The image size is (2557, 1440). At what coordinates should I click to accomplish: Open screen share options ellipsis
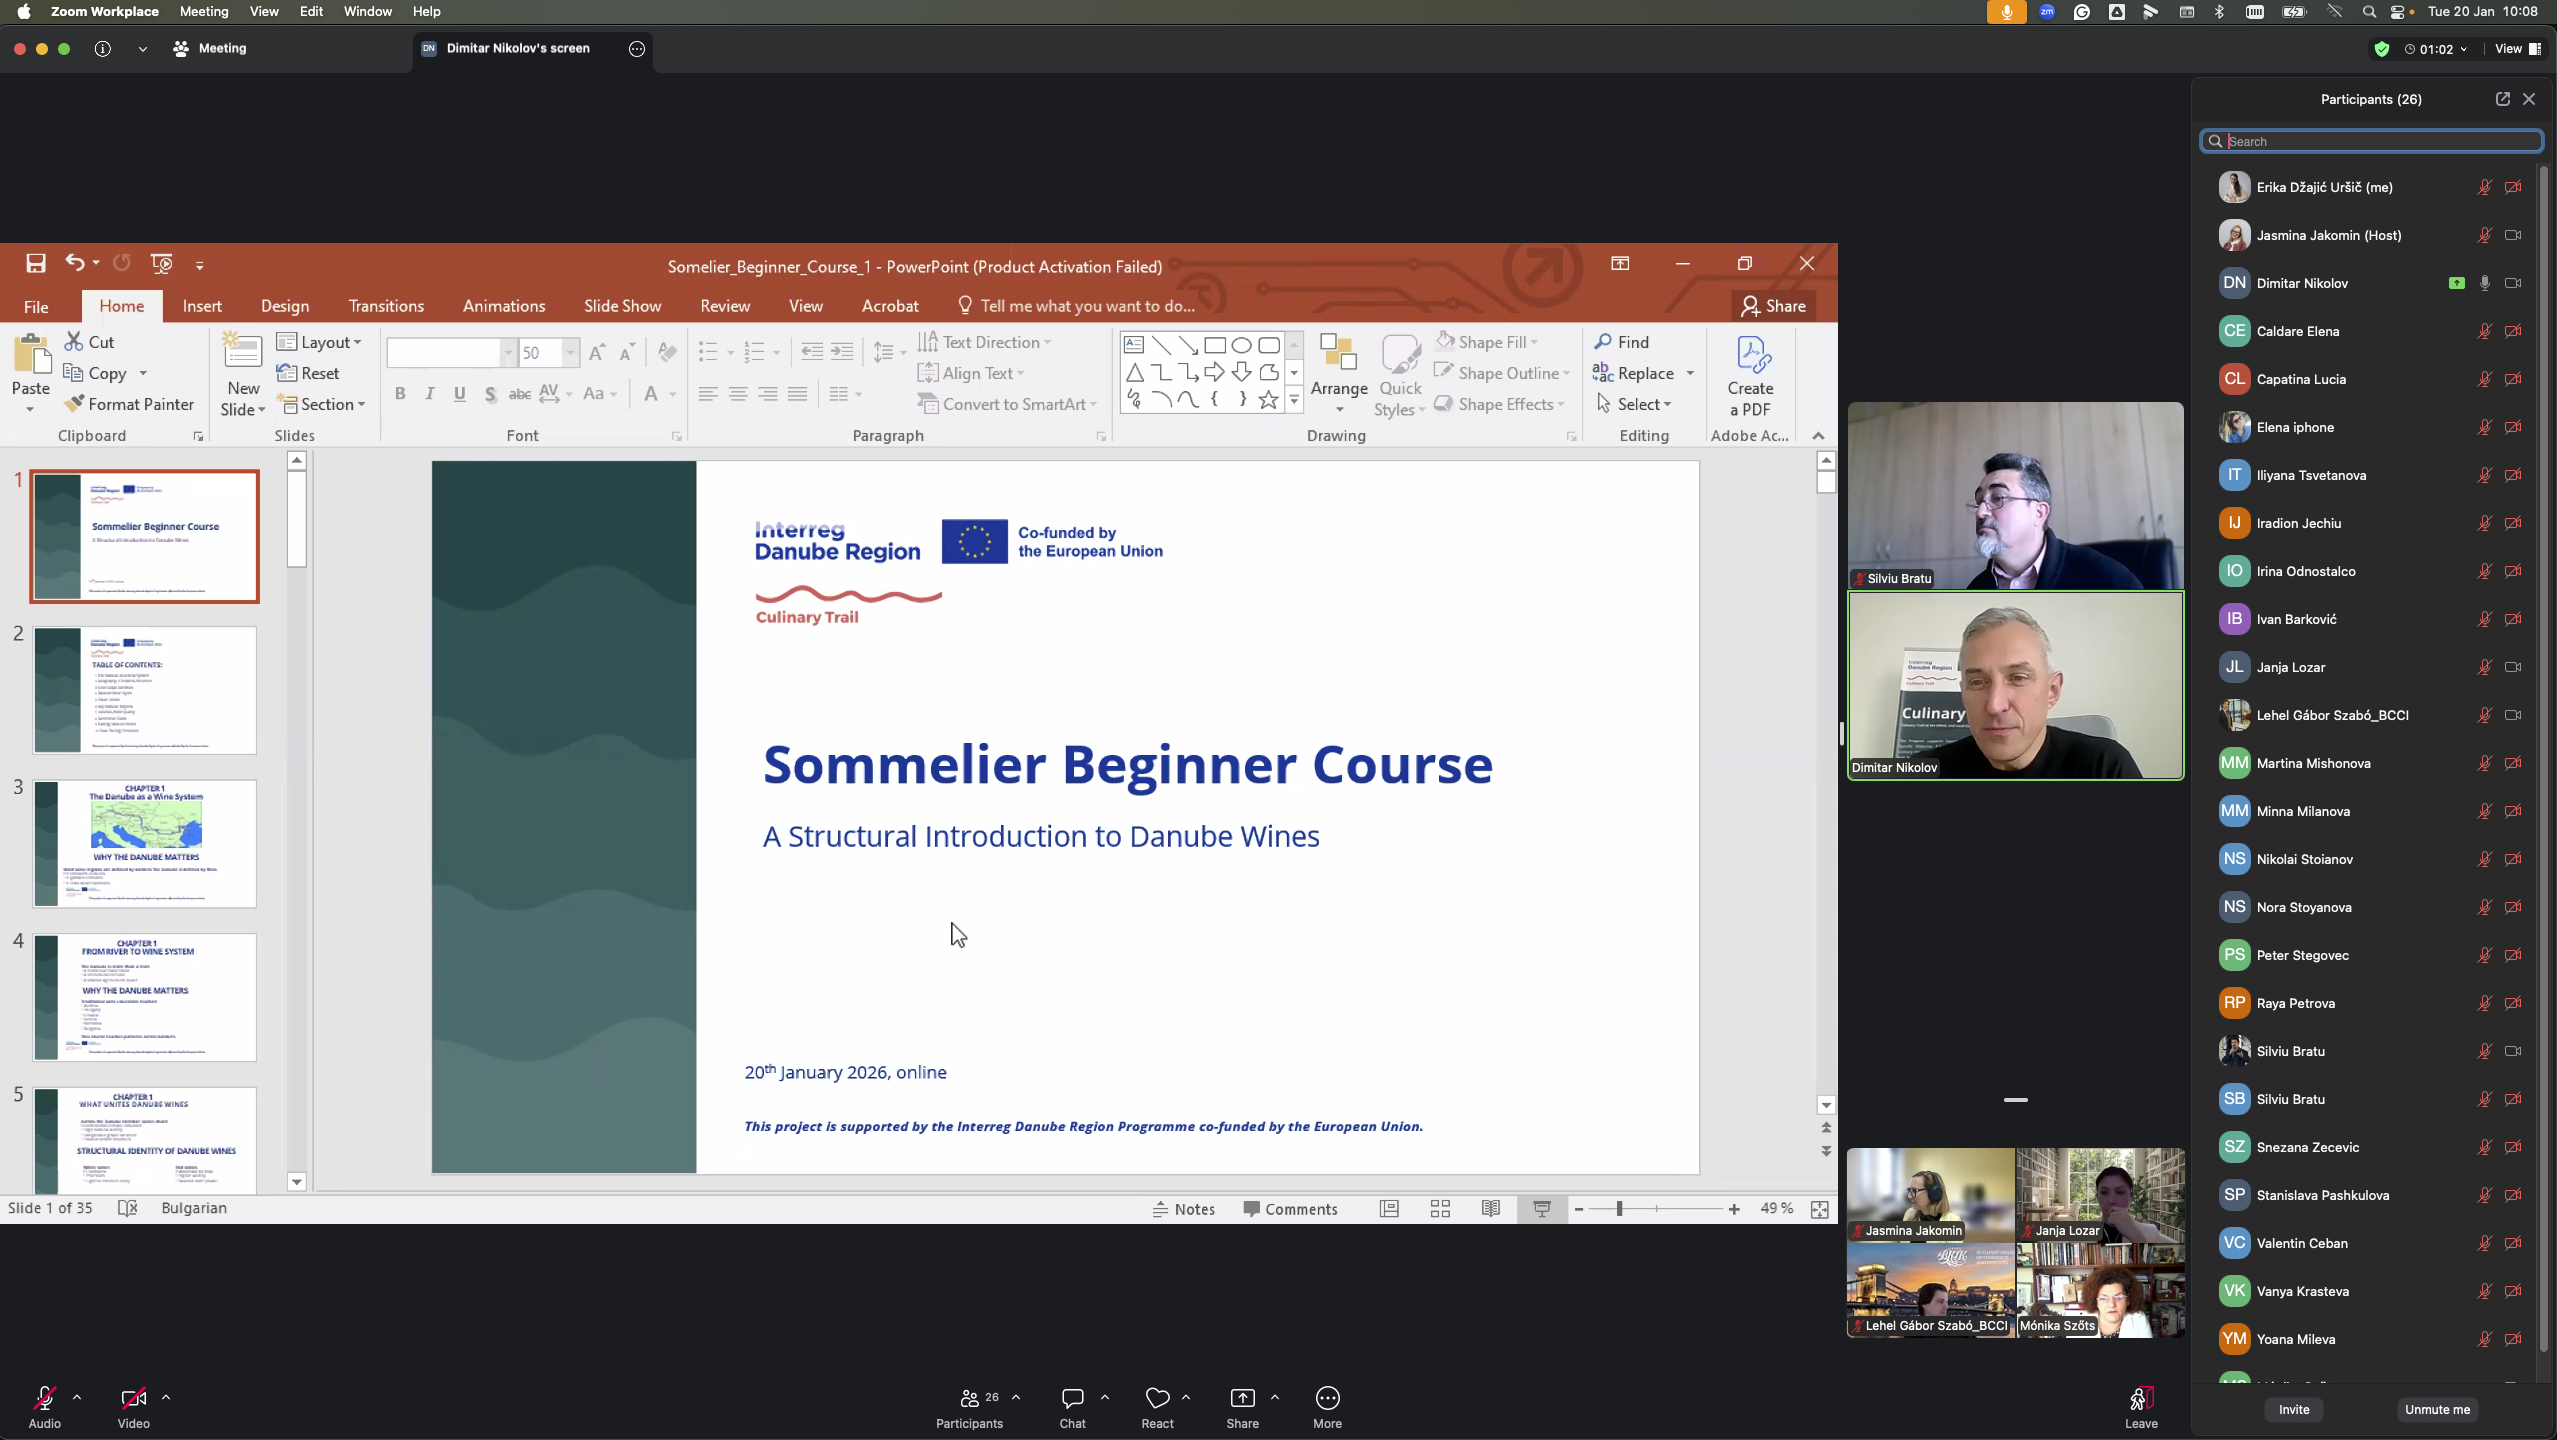(x=637, y=49)
